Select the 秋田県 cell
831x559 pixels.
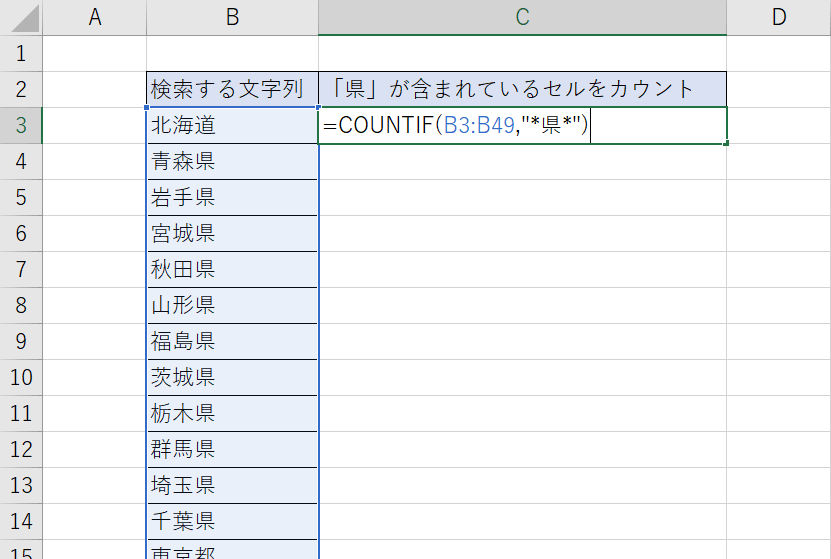[x=232, y=270]
